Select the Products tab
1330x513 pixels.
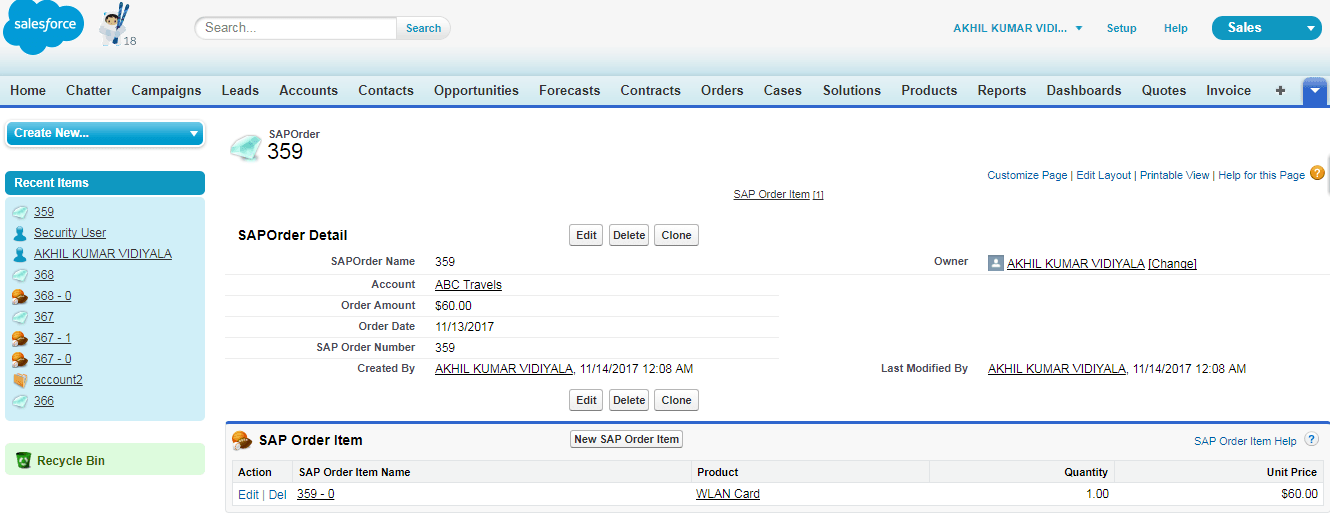[x=929, y=90]
